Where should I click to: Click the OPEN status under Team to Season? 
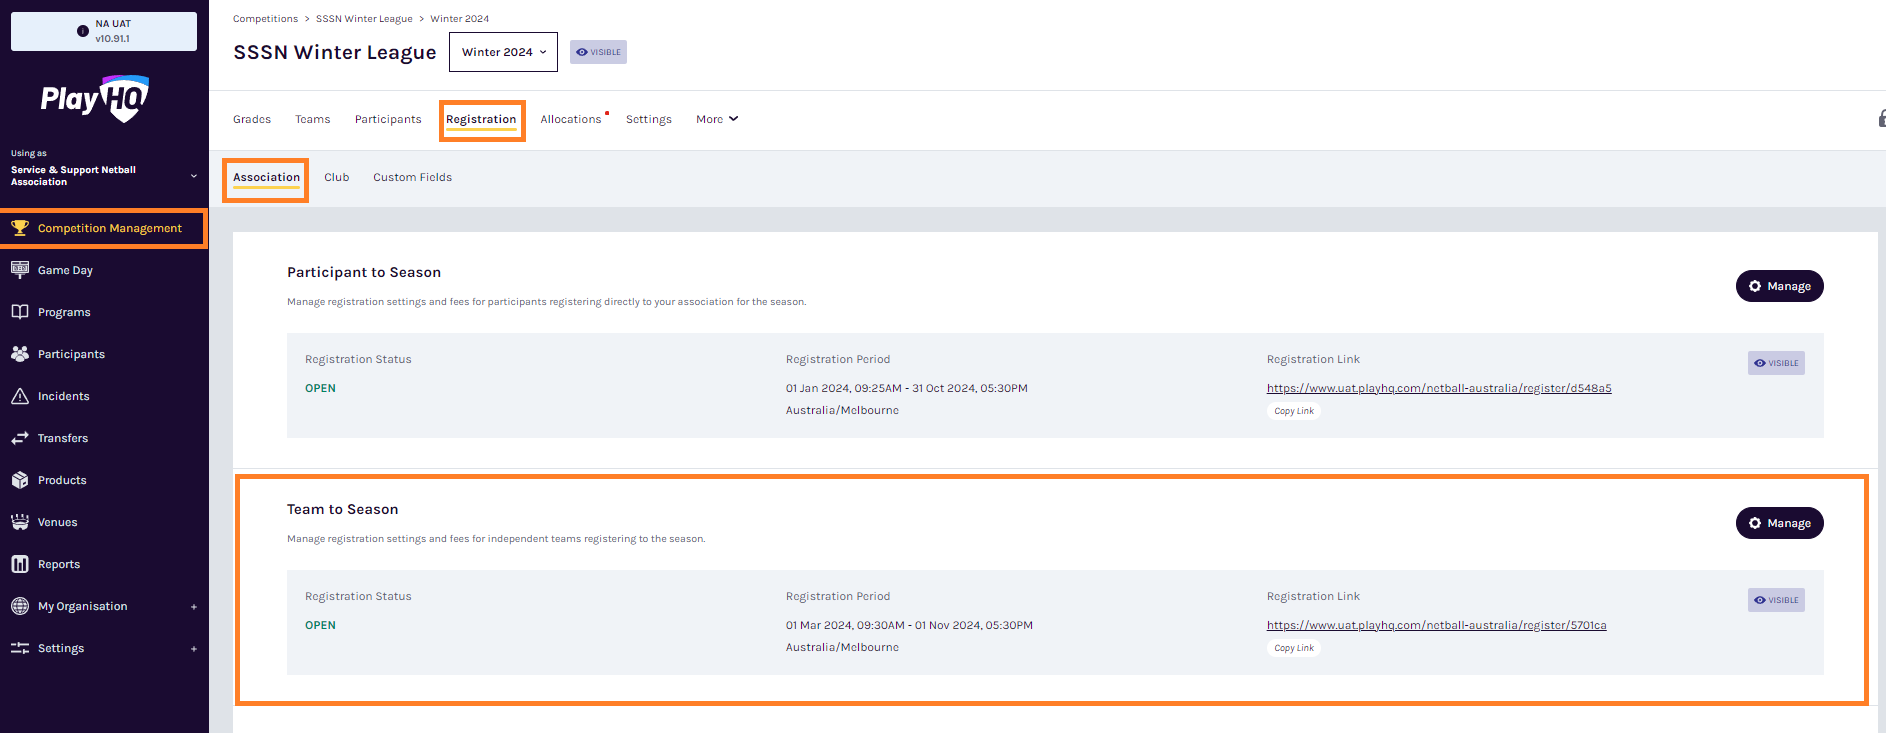[x=320, y=625]
